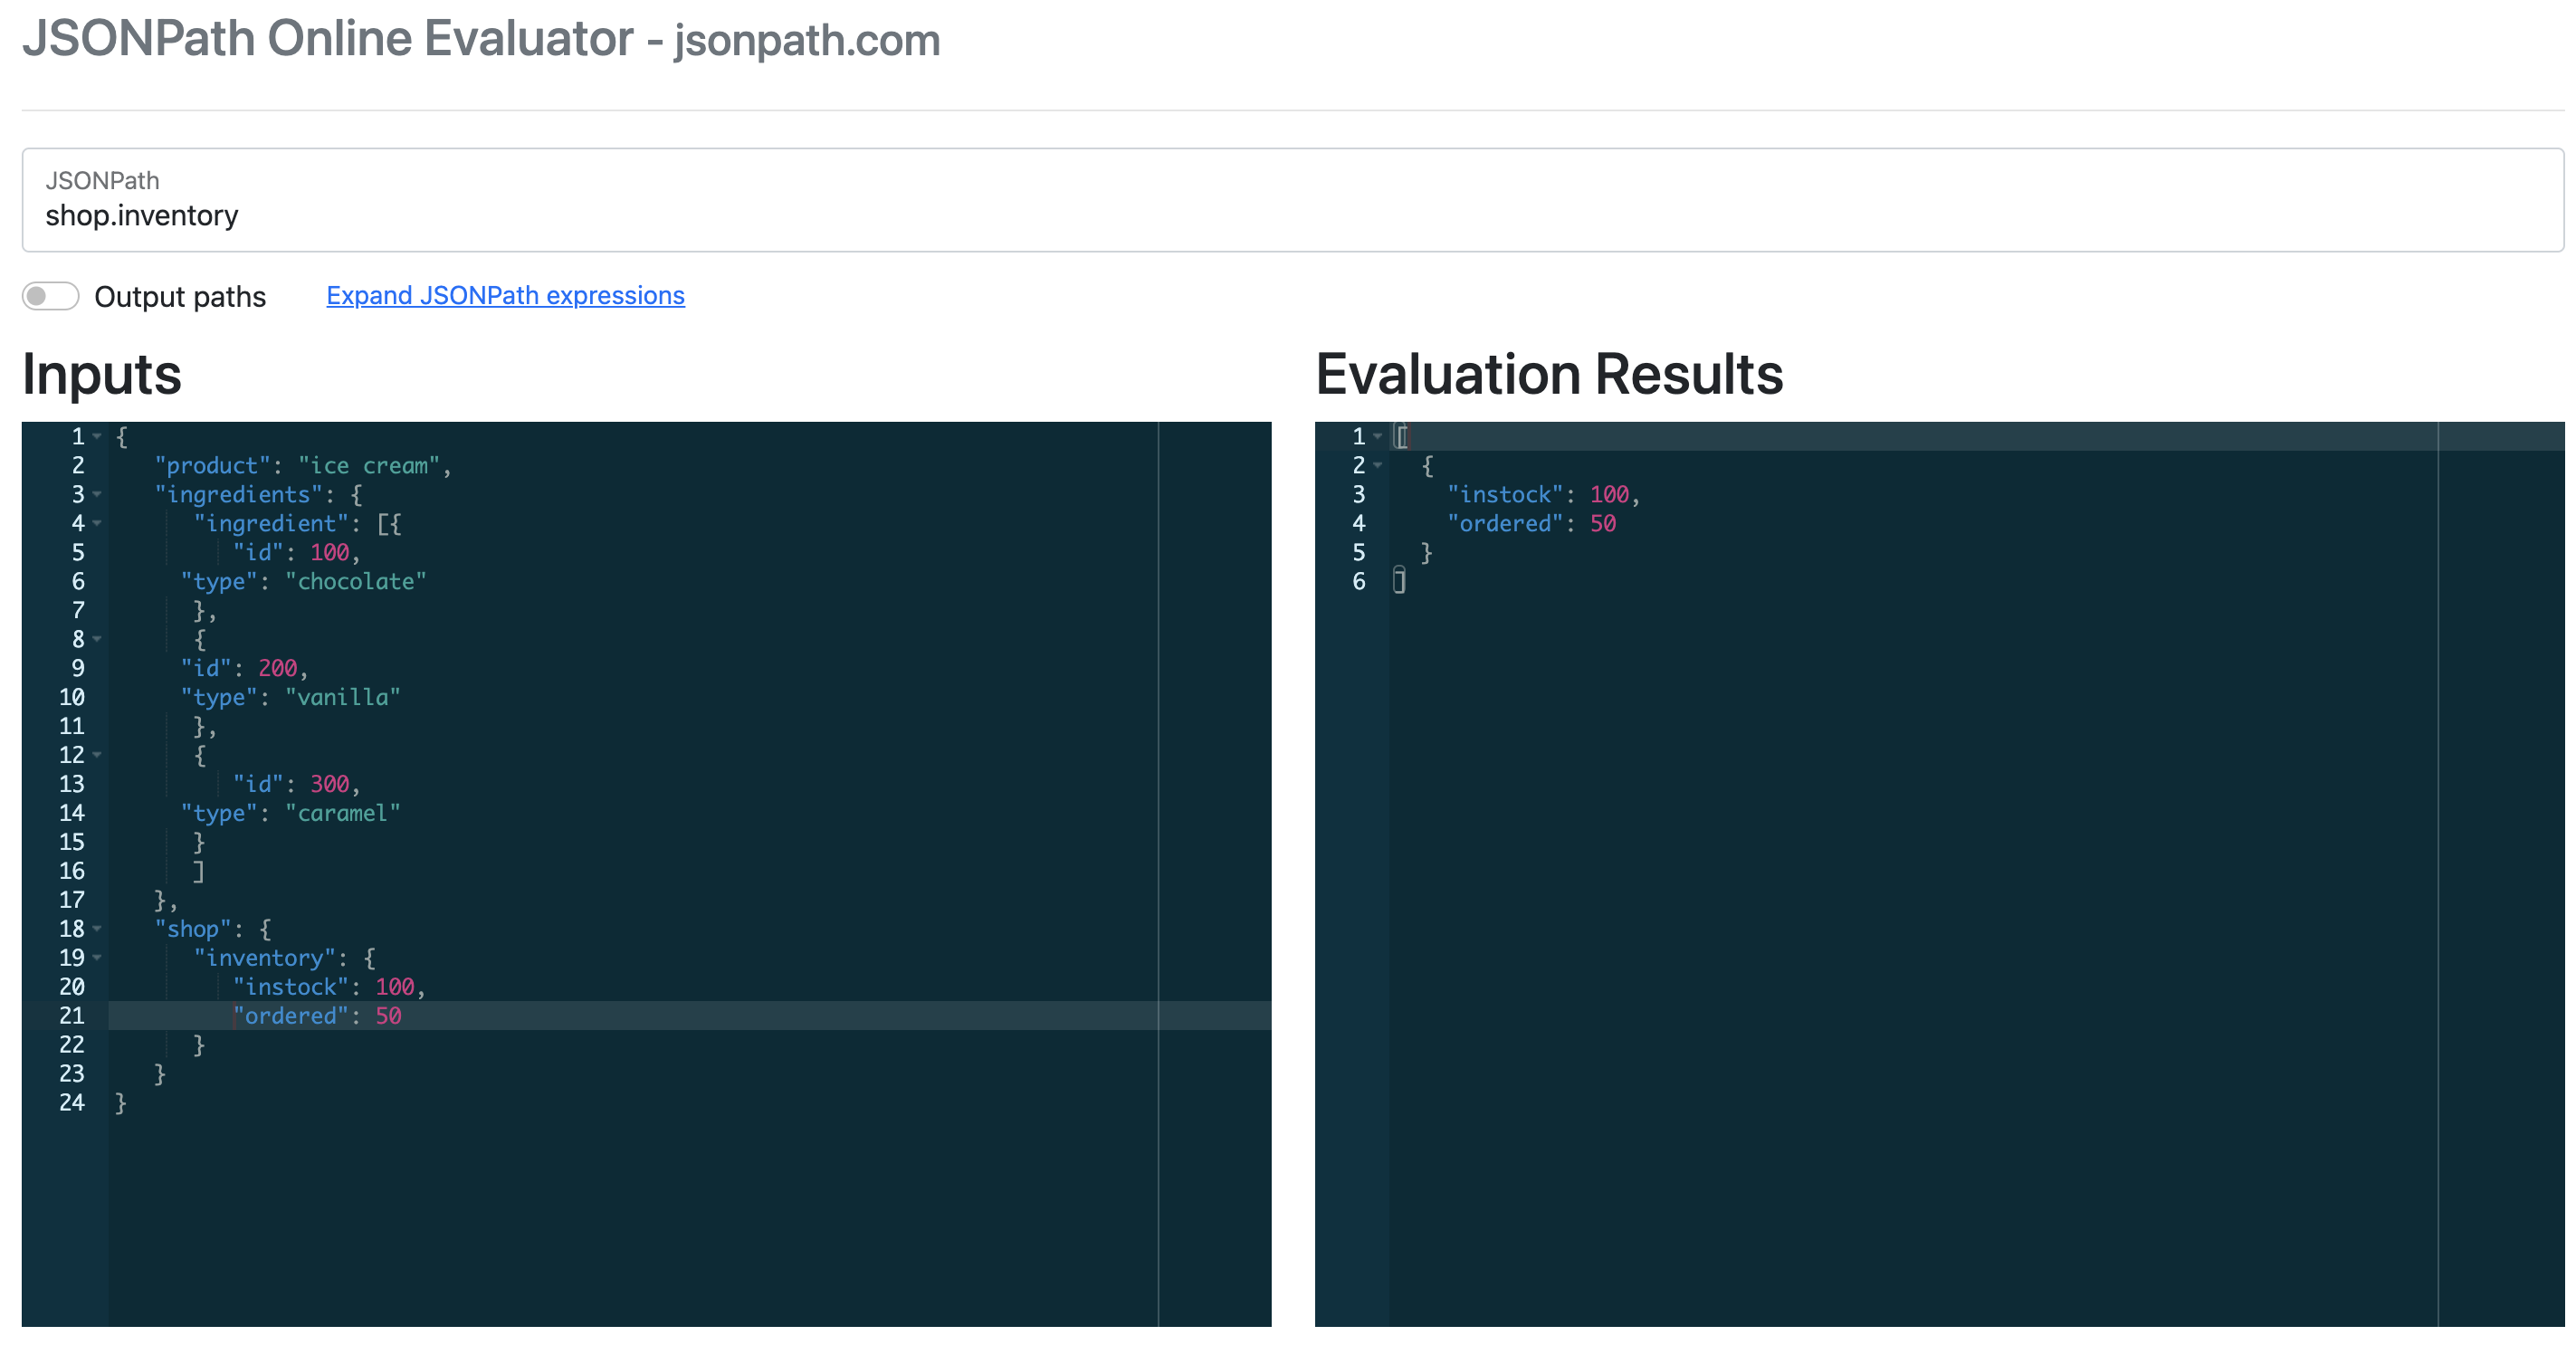
Task: Collapse the shop object fold arrow
Action: pyautogui.click(x=97, y=929)
